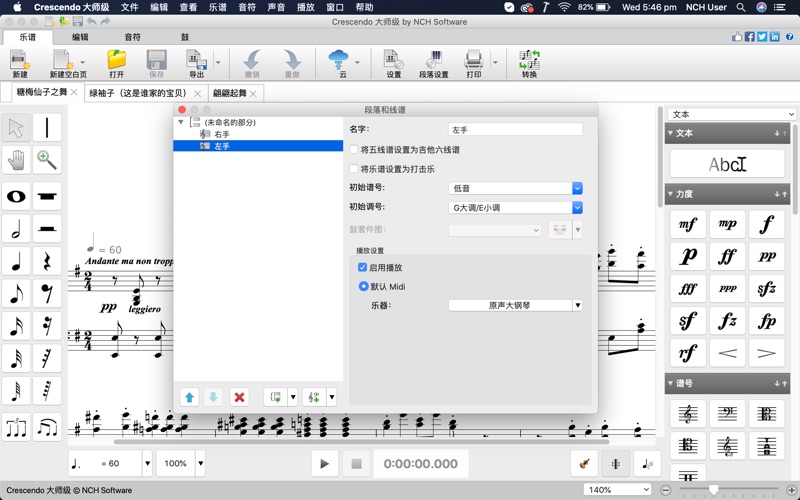Select the default Midi radio button

pos(363,286)
